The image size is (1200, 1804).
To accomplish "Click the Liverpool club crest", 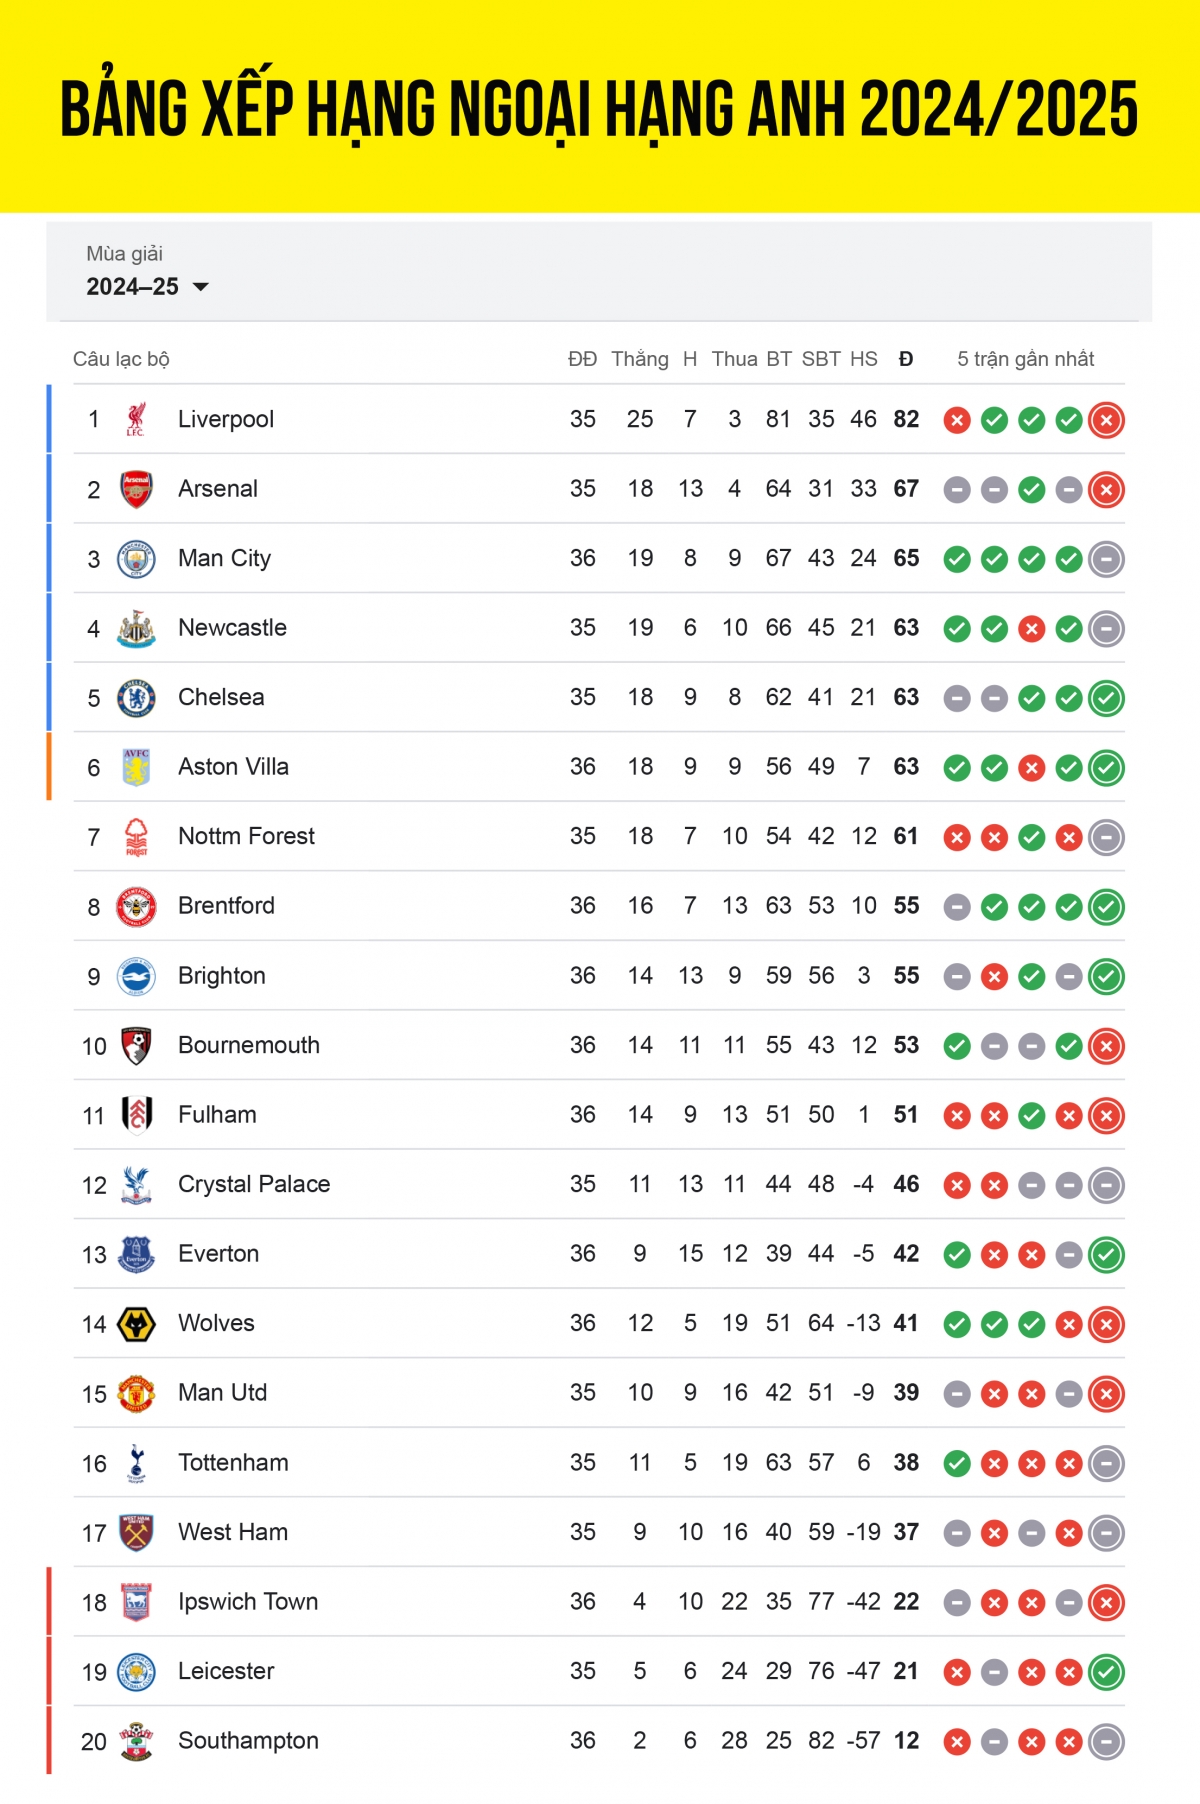I will (x=136, y=420).
